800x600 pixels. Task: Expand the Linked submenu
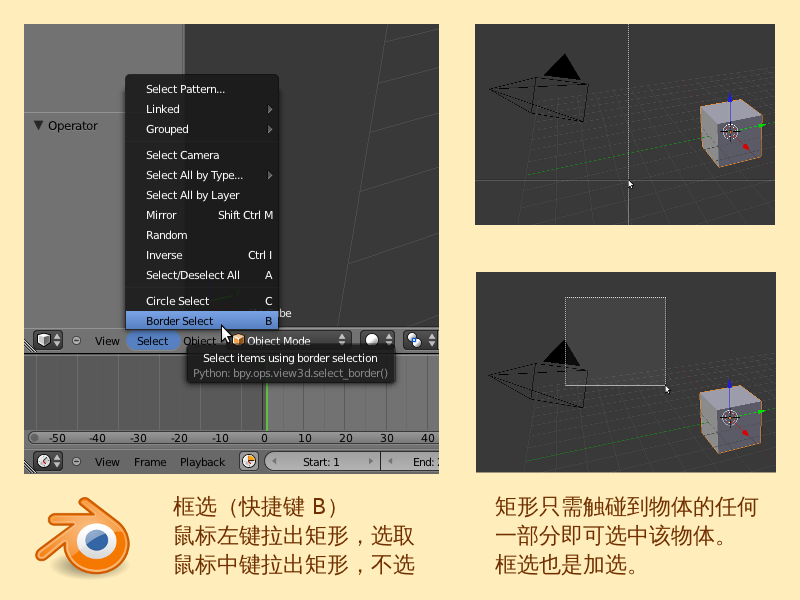pyautogui.click(x=202, y=109)
